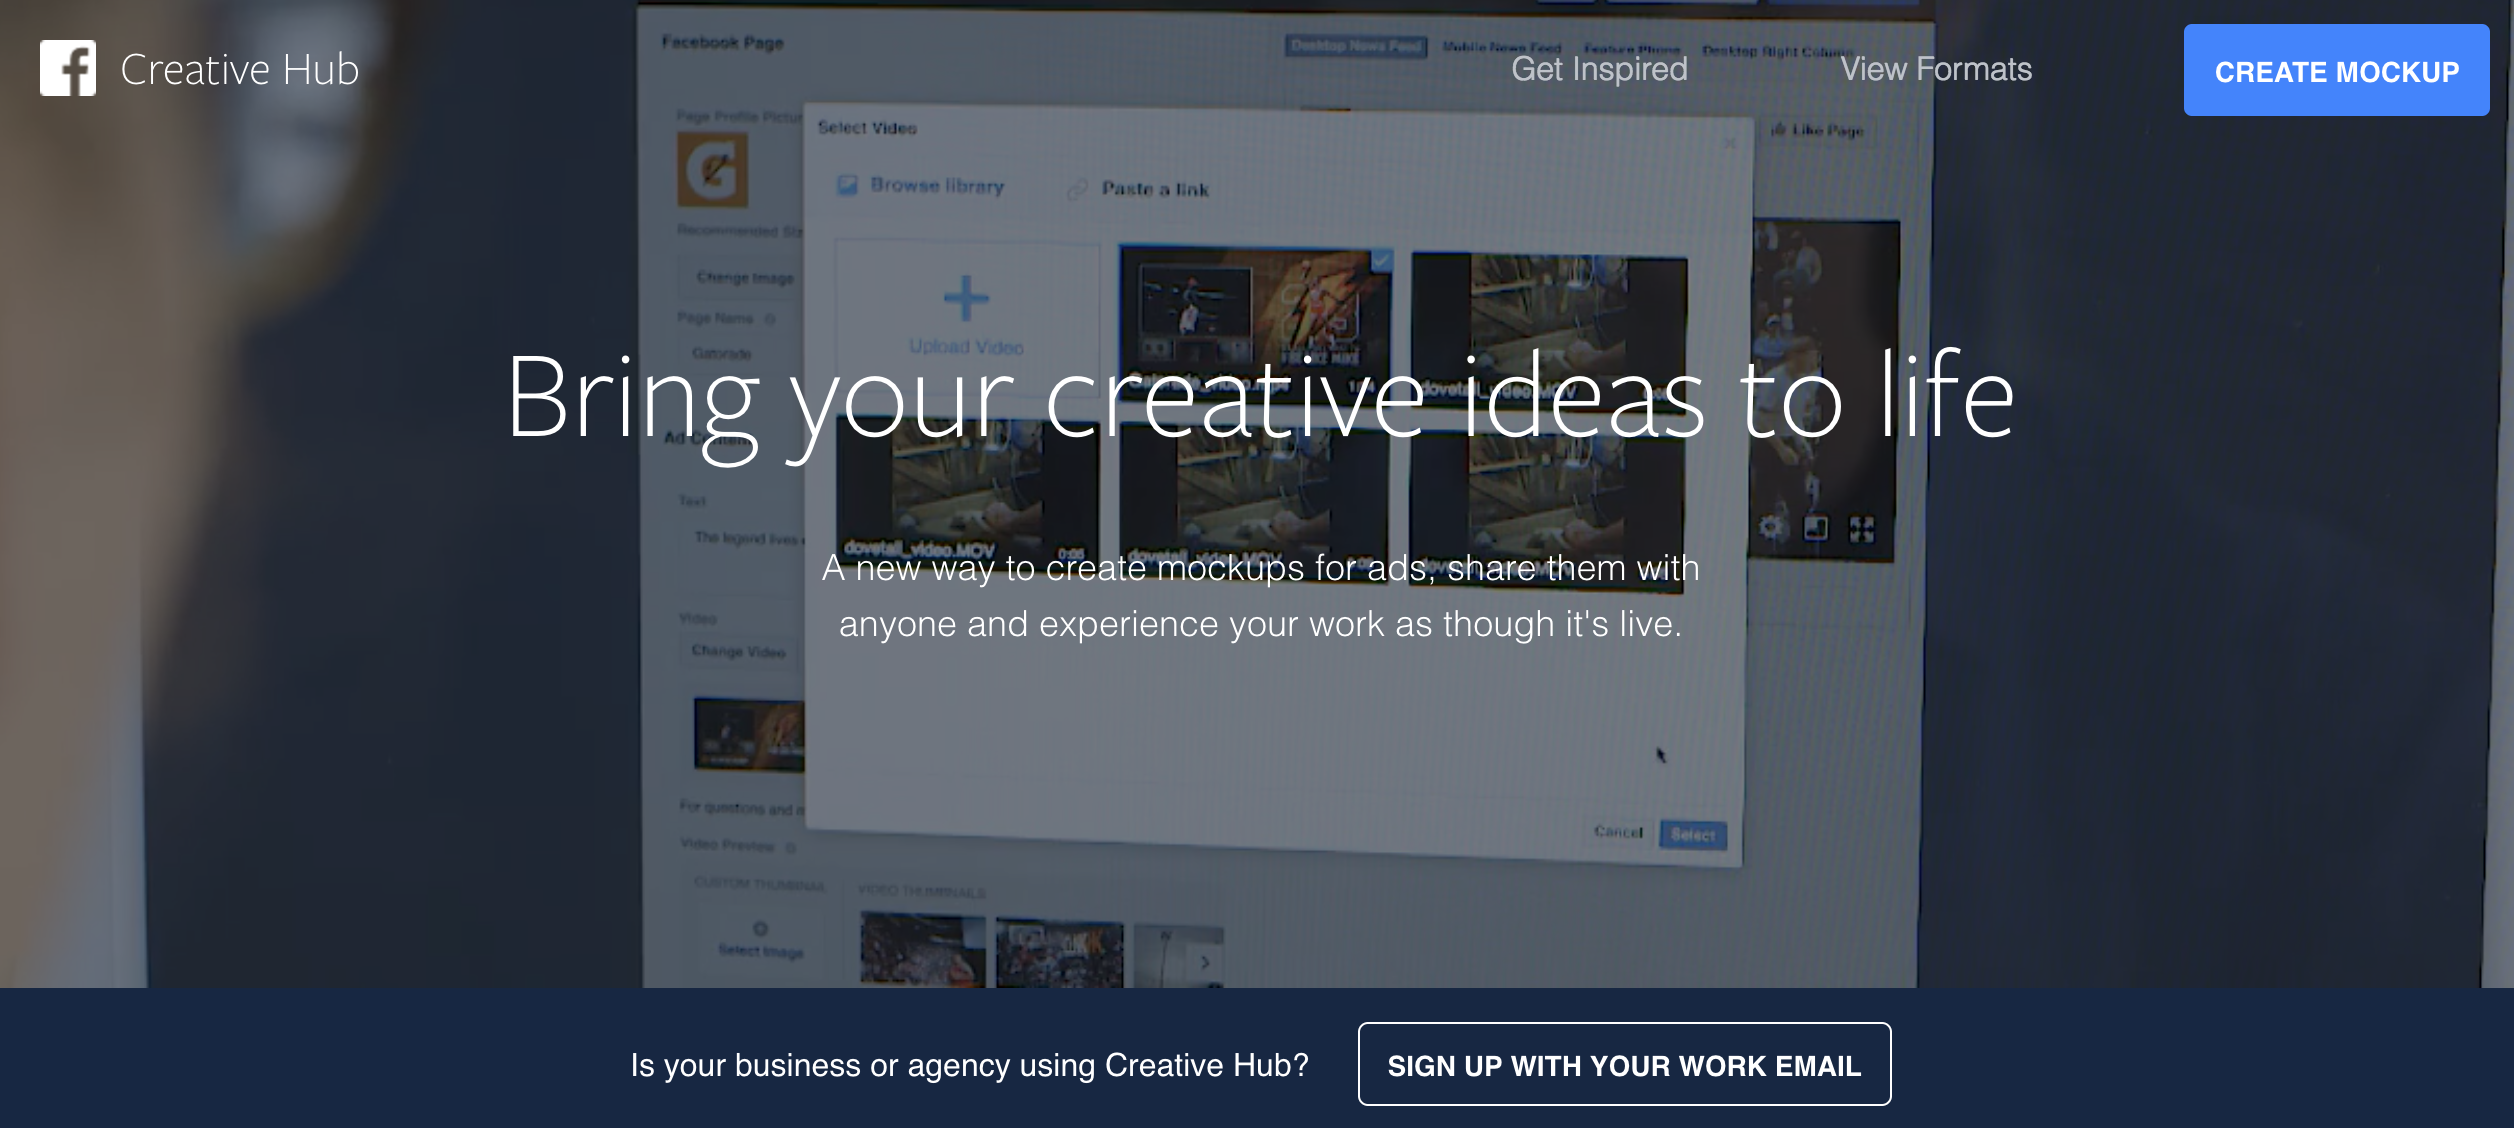Open the View Formats page
2514x1128 pixels.
(1936, 70)
